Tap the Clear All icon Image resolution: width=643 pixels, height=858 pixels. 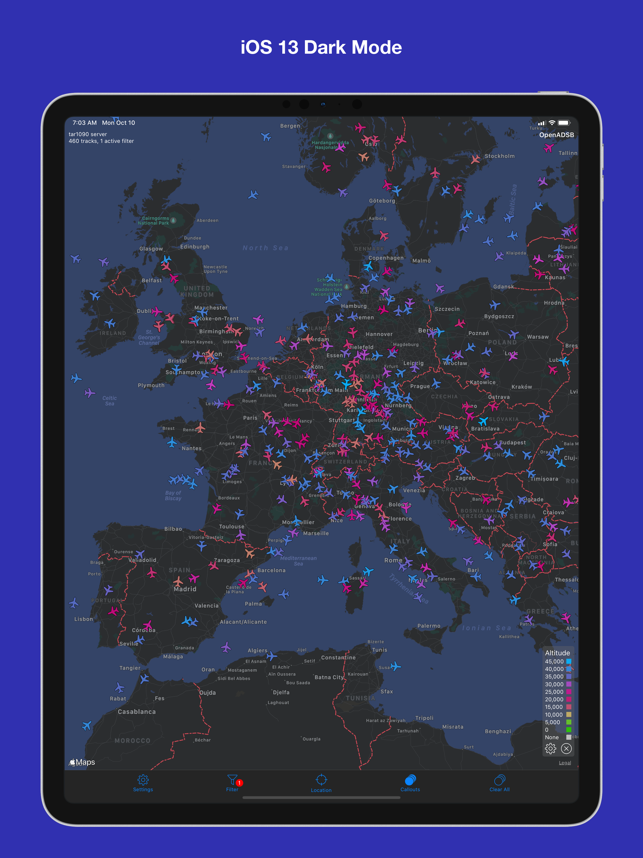[x=499, y=782]
